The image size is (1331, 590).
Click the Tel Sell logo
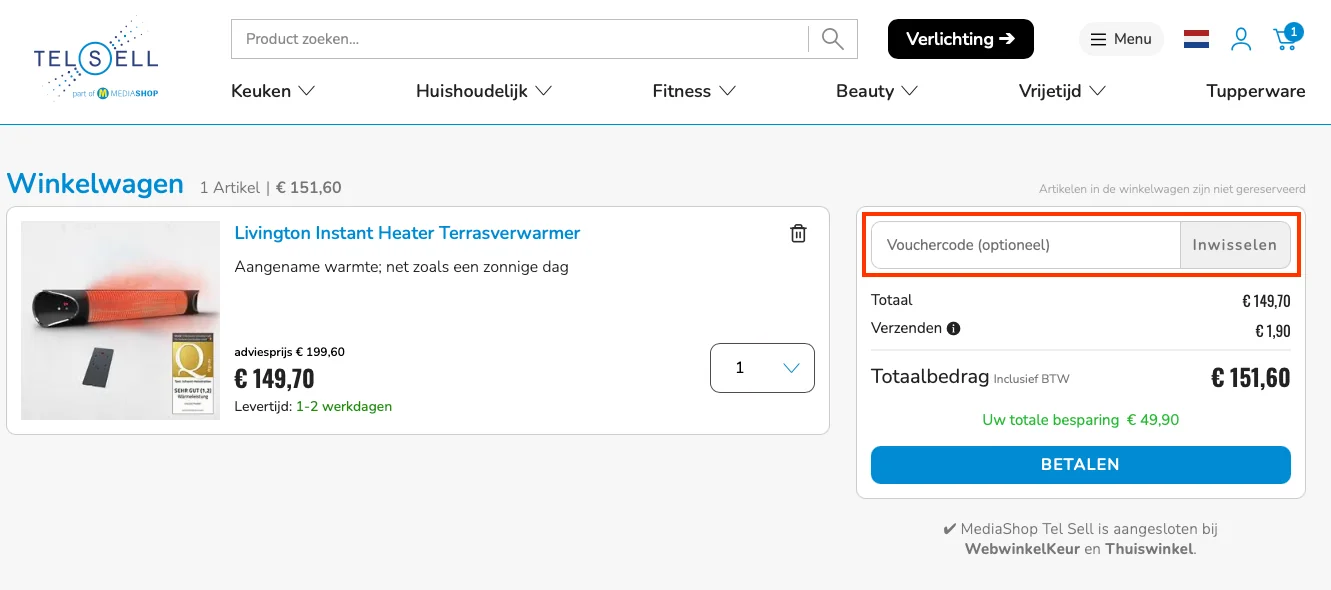click(95, 57)
